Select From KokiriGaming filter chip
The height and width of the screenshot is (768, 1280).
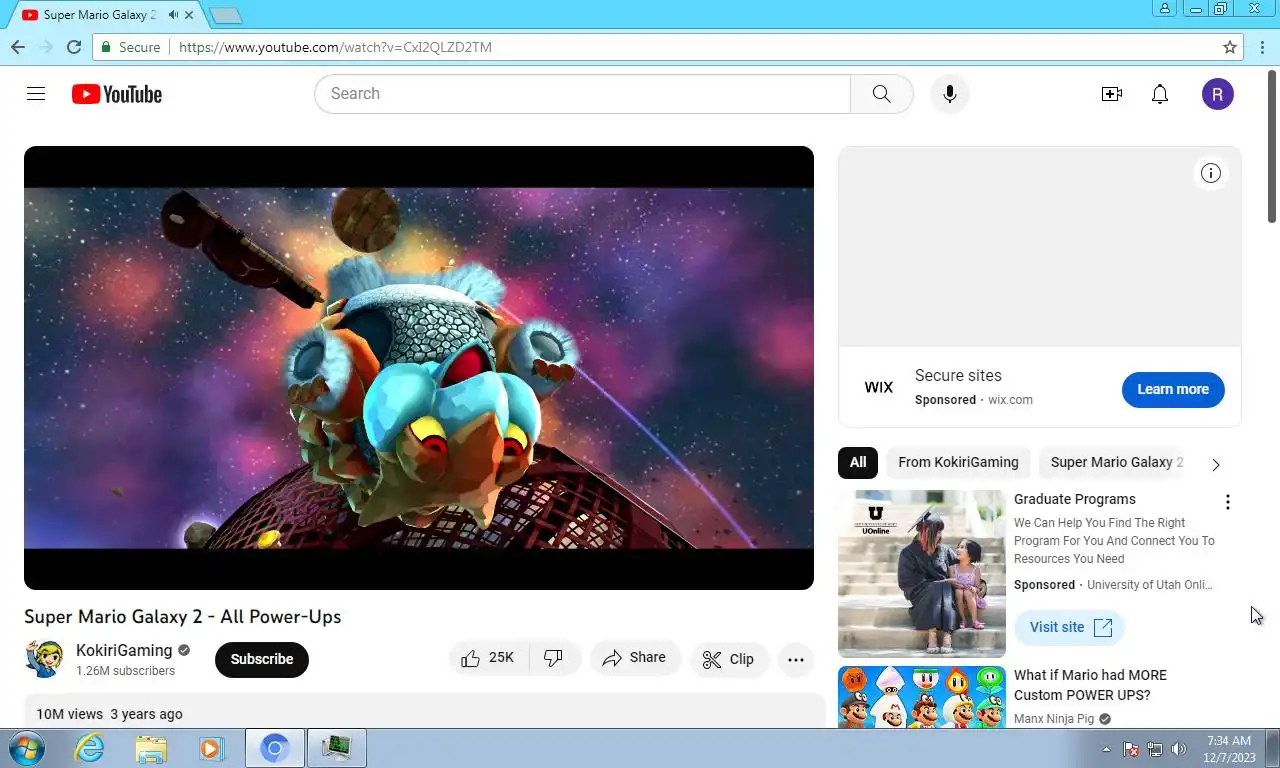[x=958, y=462]
